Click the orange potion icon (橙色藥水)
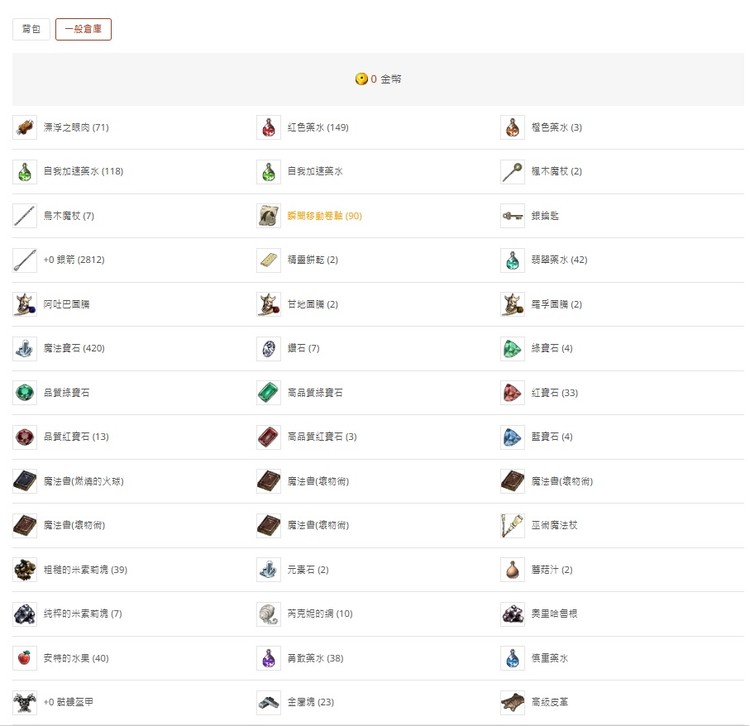 coord(513,127)
